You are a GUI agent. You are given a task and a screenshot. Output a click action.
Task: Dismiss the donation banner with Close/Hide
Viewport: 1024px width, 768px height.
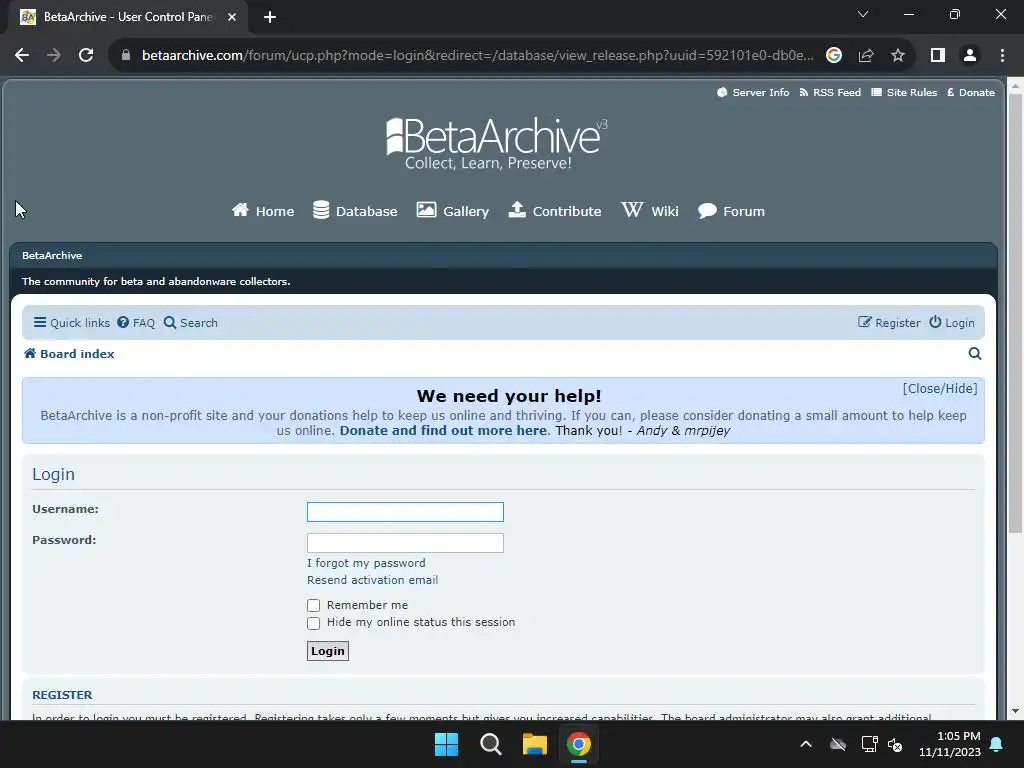tap(940, 389)
